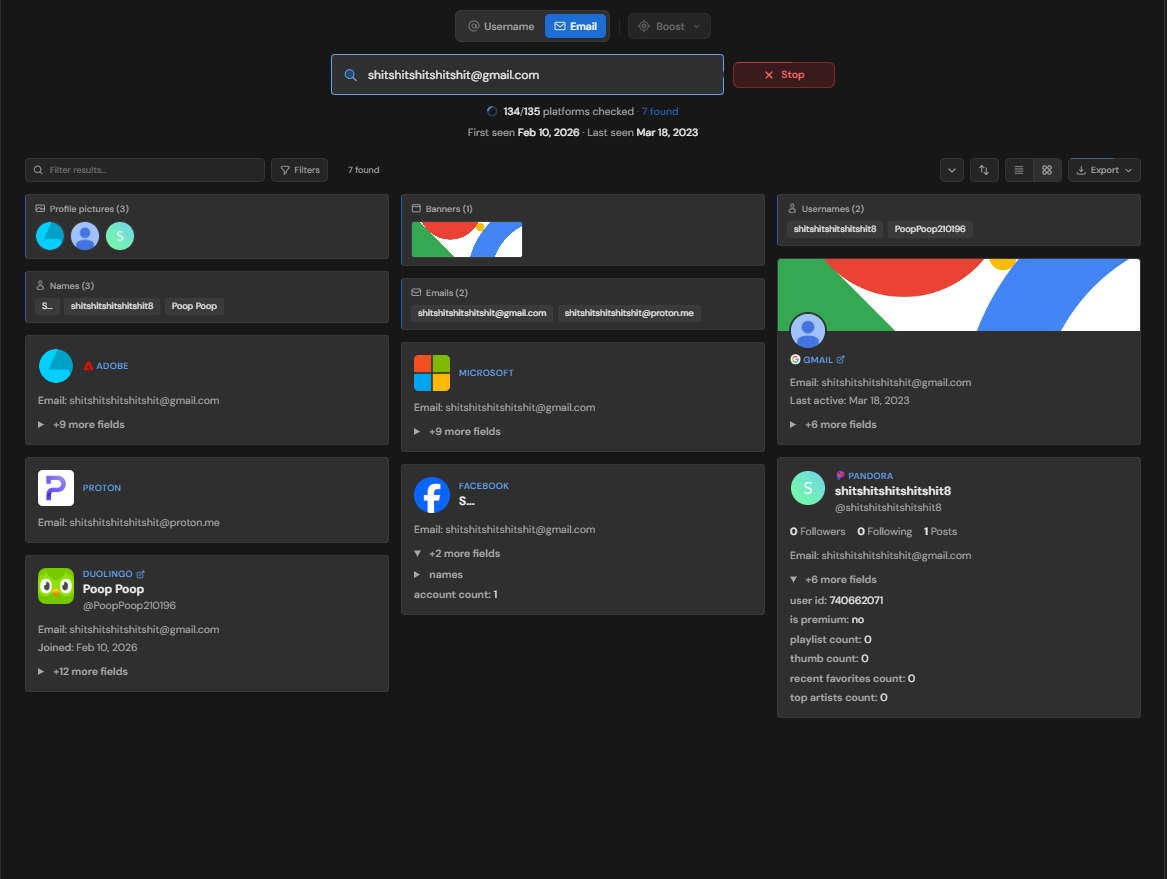Viewport: 1167px width, 879px height.
Task: Click the Proton logo icon
Action: (x=56, y=488)
